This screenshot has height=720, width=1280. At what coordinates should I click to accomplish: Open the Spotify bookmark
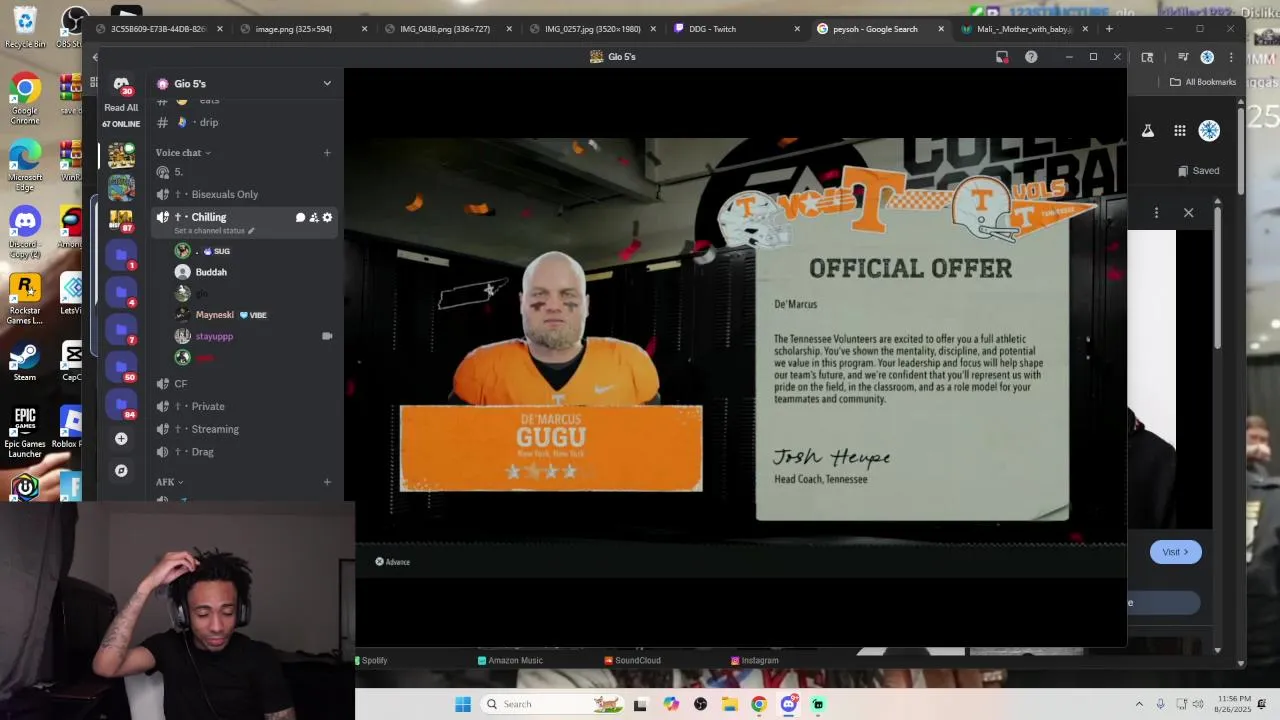[371, 660]
